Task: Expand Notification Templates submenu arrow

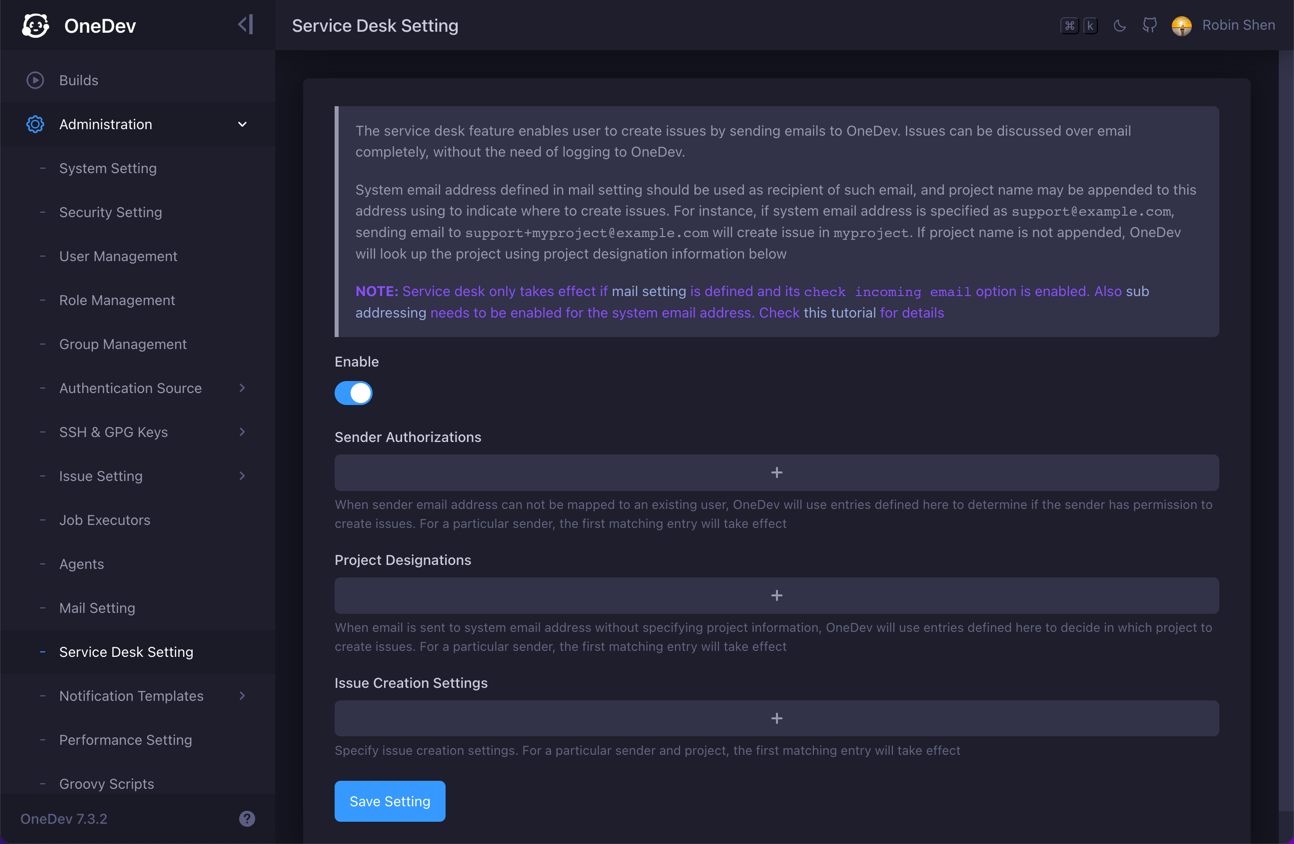Action: click(242, 696)
